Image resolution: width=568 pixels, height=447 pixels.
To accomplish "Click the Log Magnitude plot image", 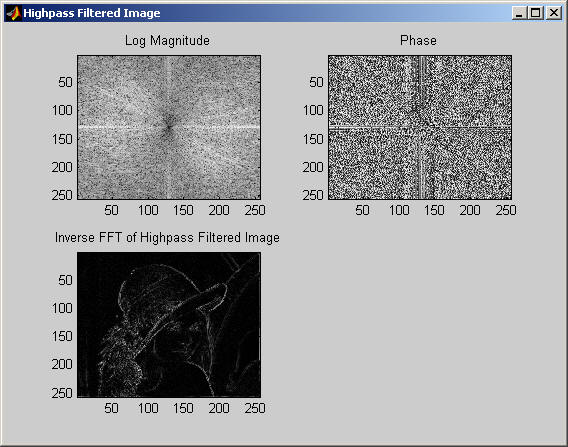I will [169, 127].
